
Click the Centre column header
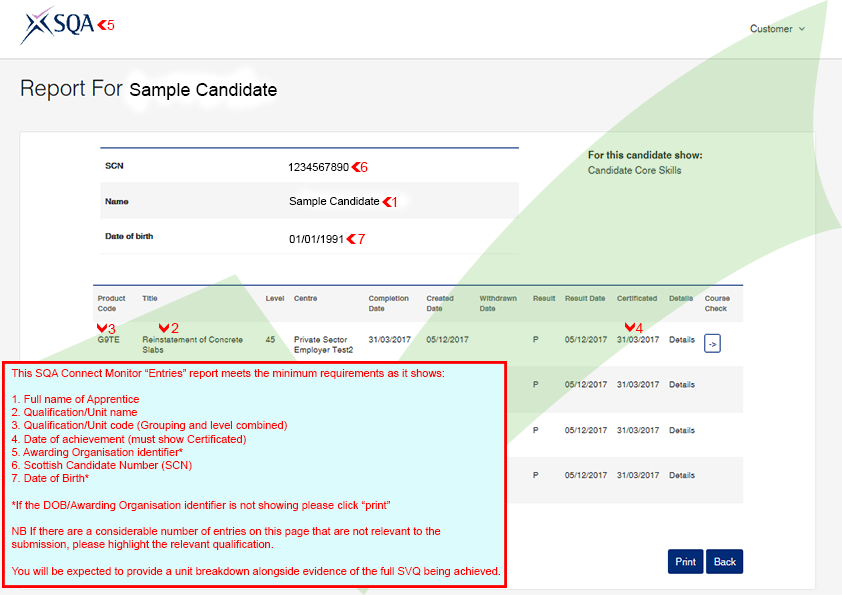(x=306, y=298)
